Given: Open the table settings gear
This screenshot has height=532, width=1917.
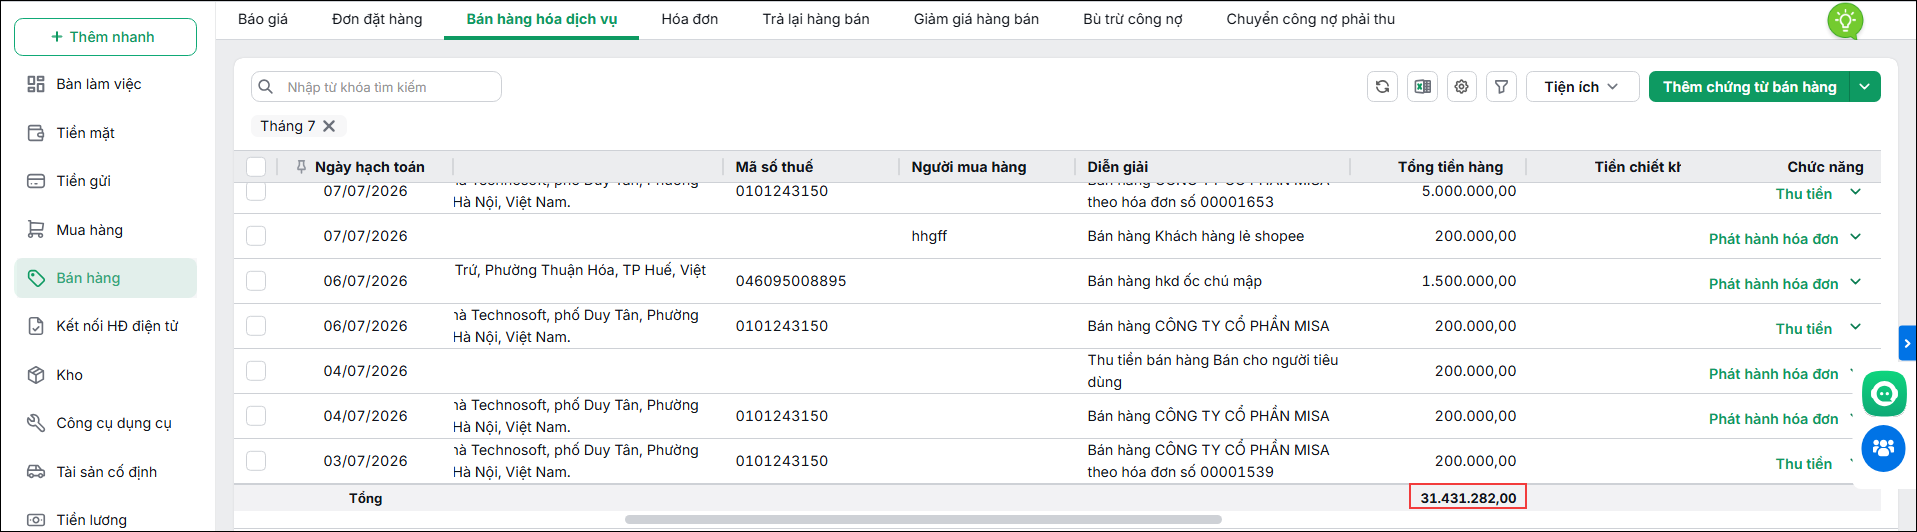Looking at the screenshot, I should [x=1462, y=87].
